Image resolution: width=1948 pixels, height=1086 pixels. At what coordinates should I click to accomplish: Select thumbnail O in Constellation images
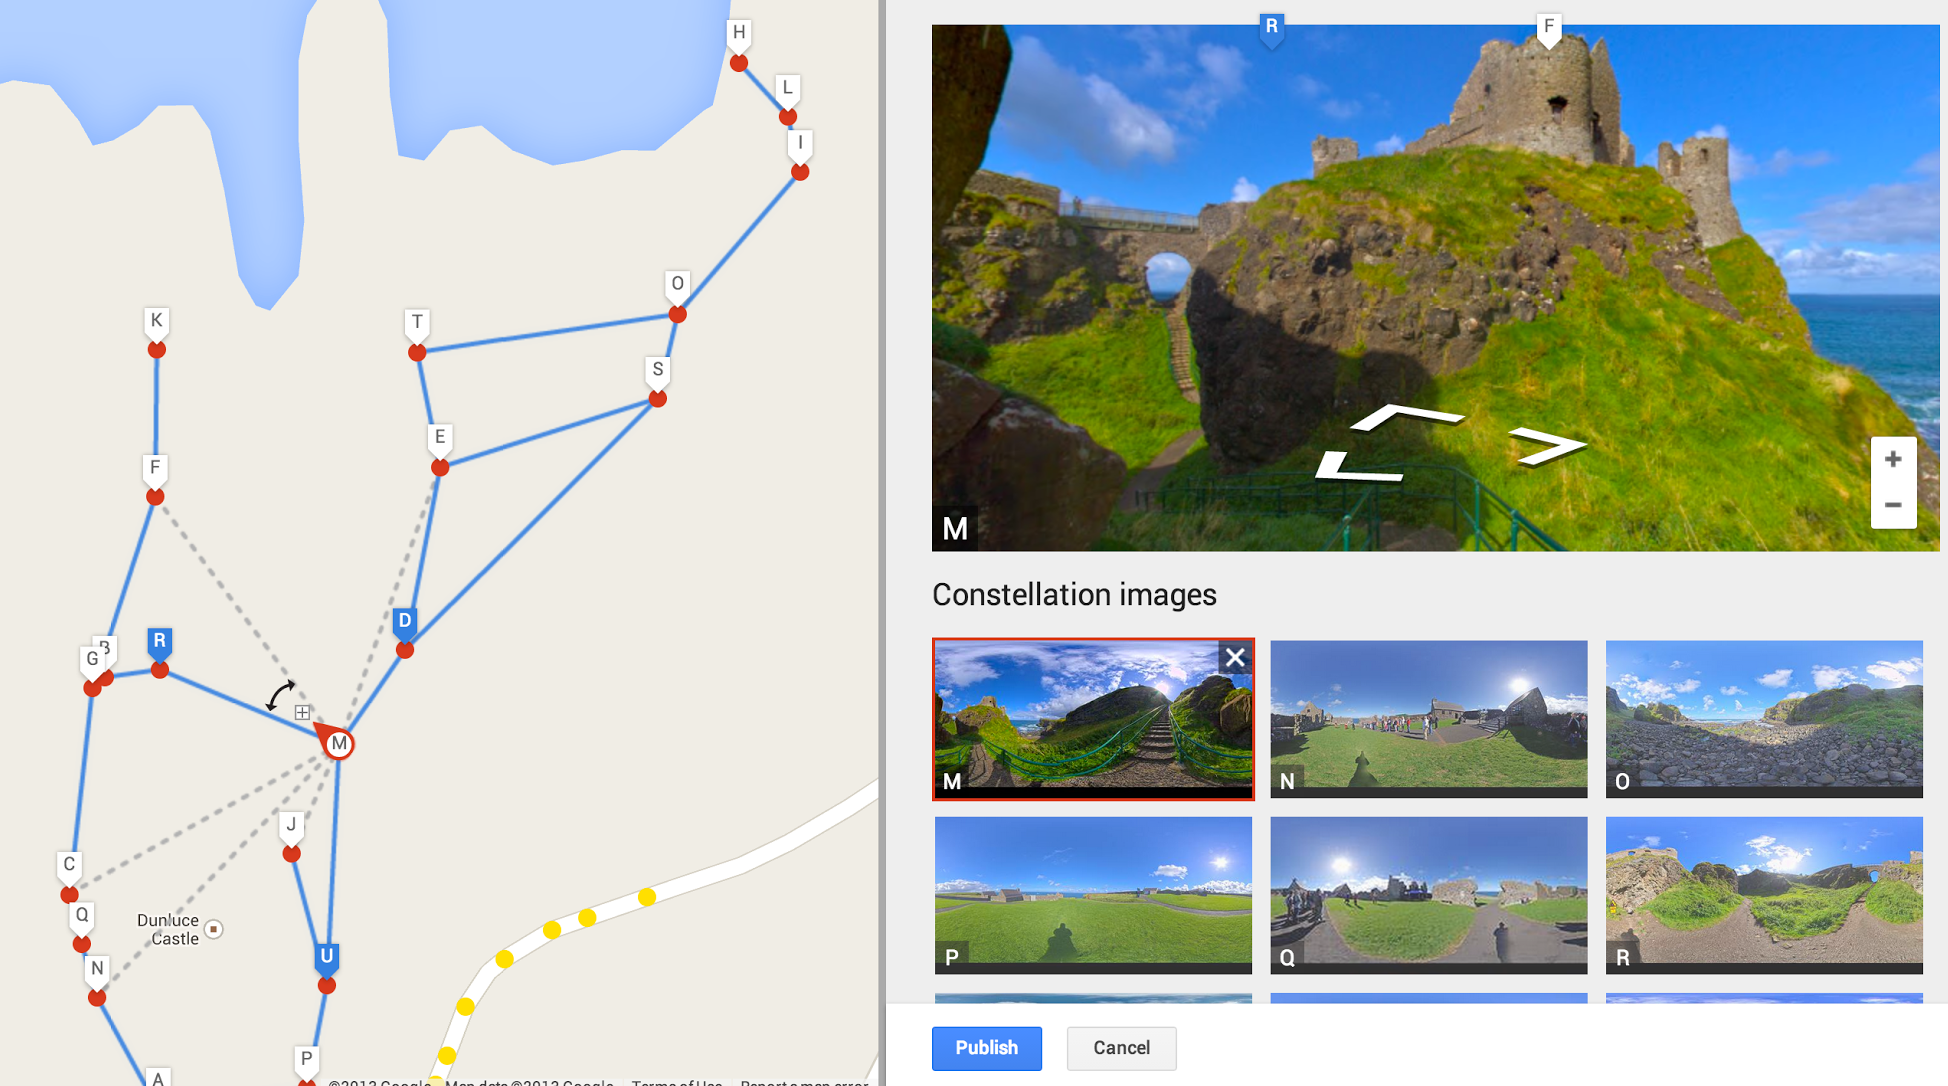pos(1763,719)
